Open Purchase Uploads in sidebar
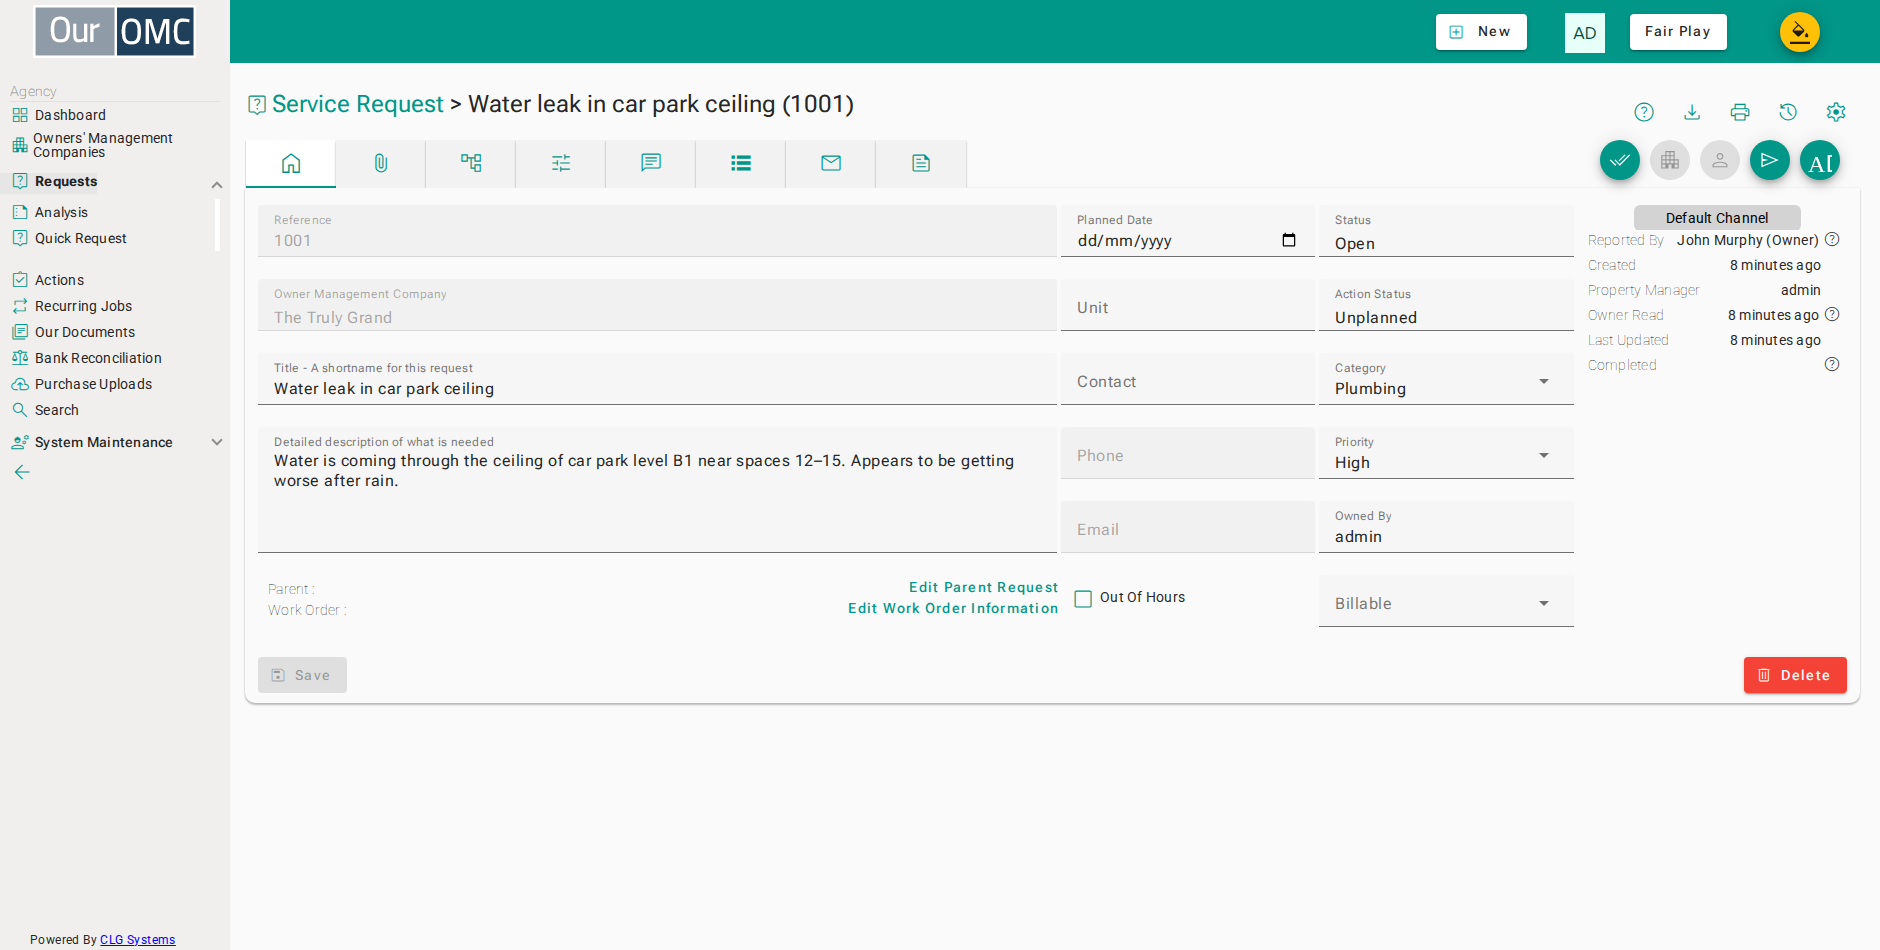This screenshot has width=1880, height=950. (x=93, y=384)
